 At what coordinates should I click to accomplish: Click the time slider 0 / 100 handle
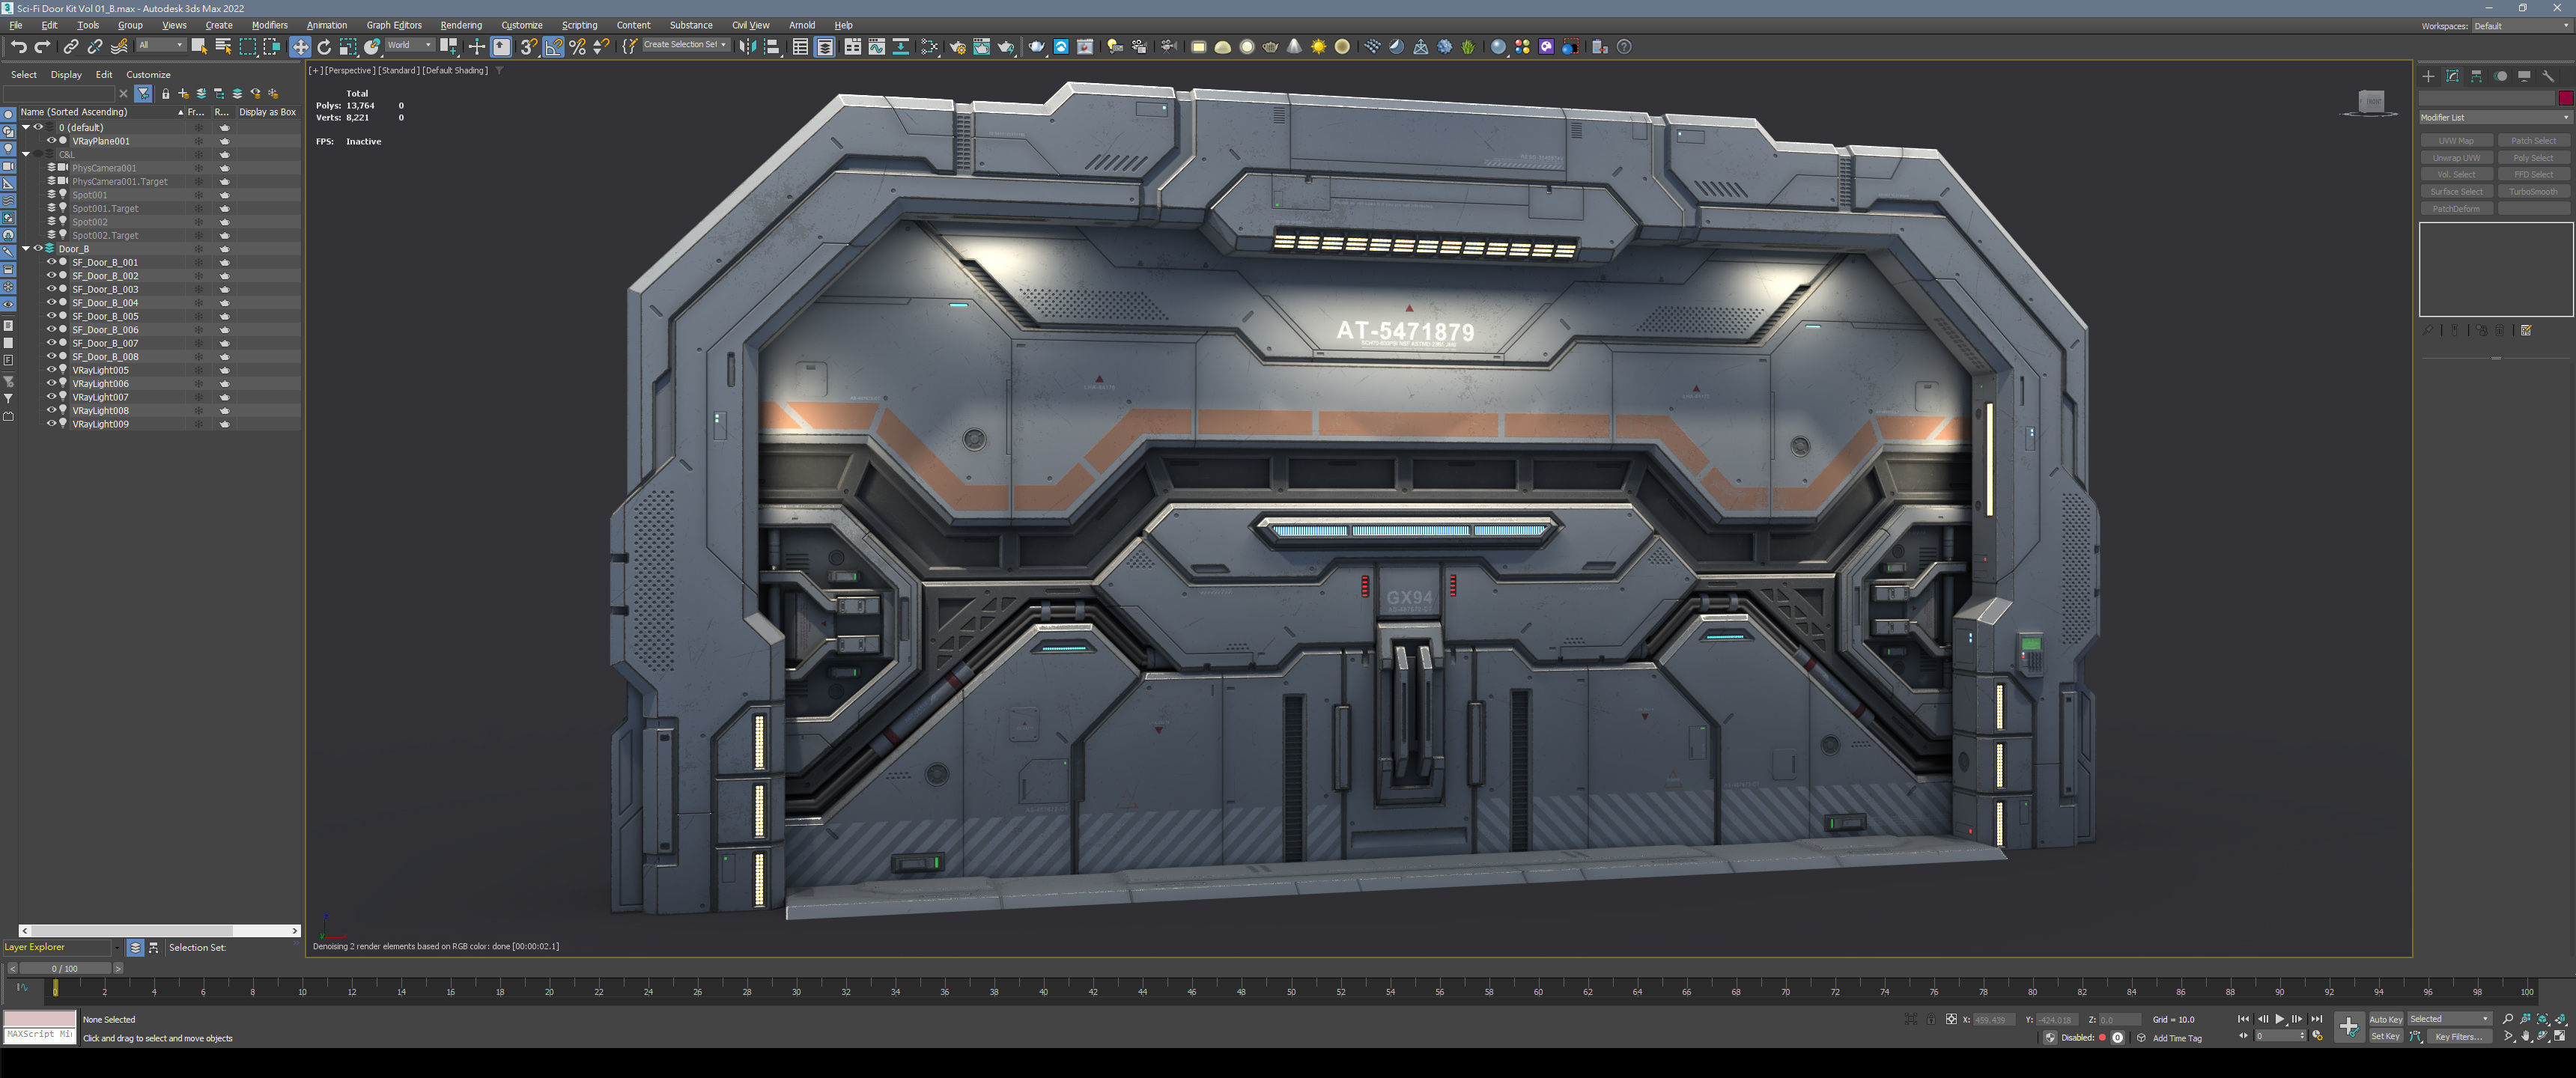coord(65,968)
